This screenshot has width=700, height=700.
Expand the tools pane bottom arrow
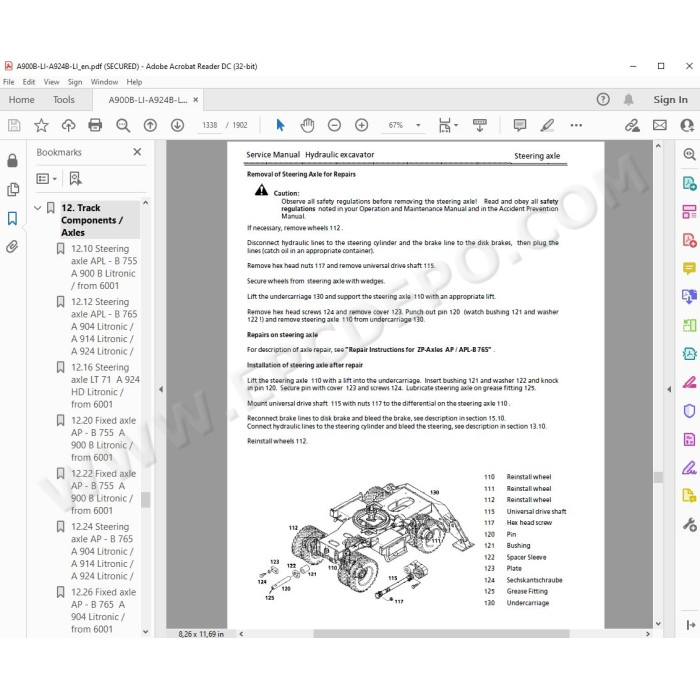(x=690, y=625)
